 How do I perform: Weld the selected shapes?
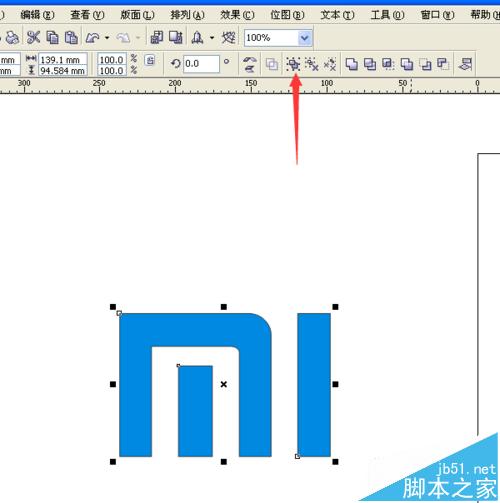[352, 64]
